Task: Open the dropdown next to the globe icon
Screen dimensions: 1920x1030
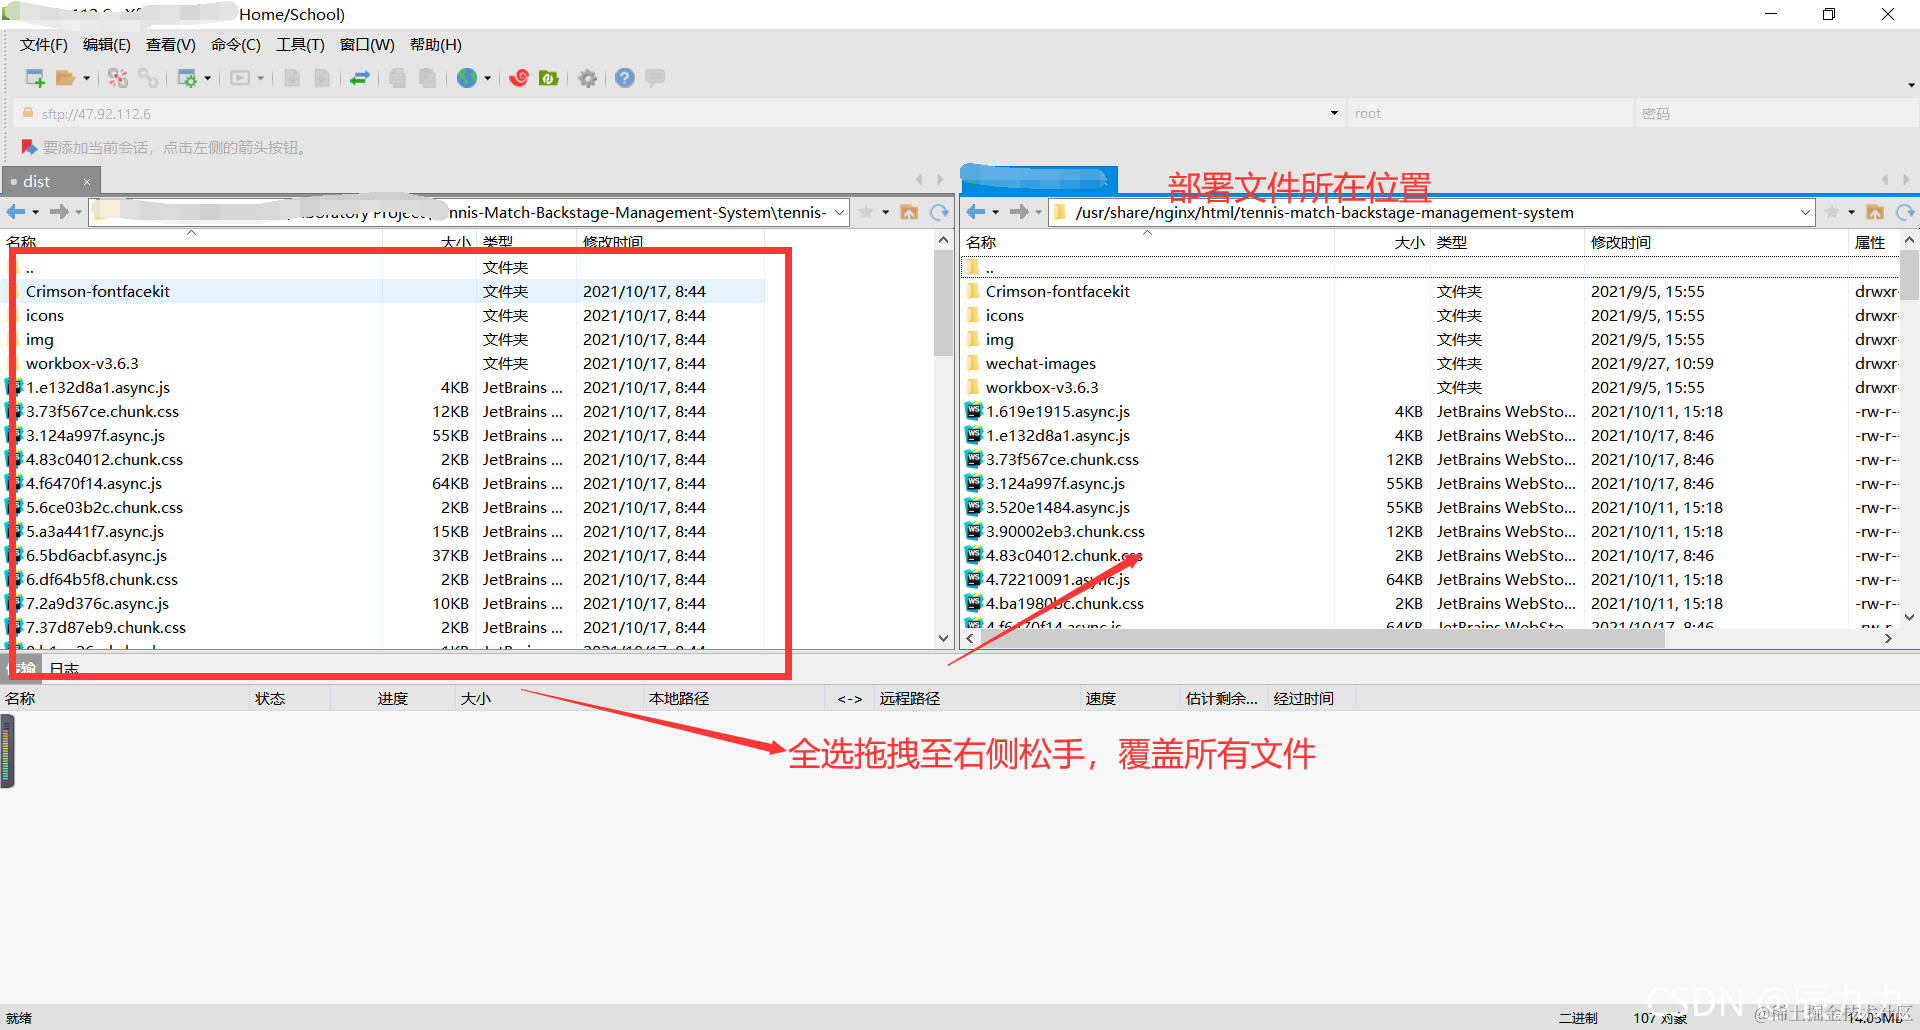Action: [x=488, y=78]
